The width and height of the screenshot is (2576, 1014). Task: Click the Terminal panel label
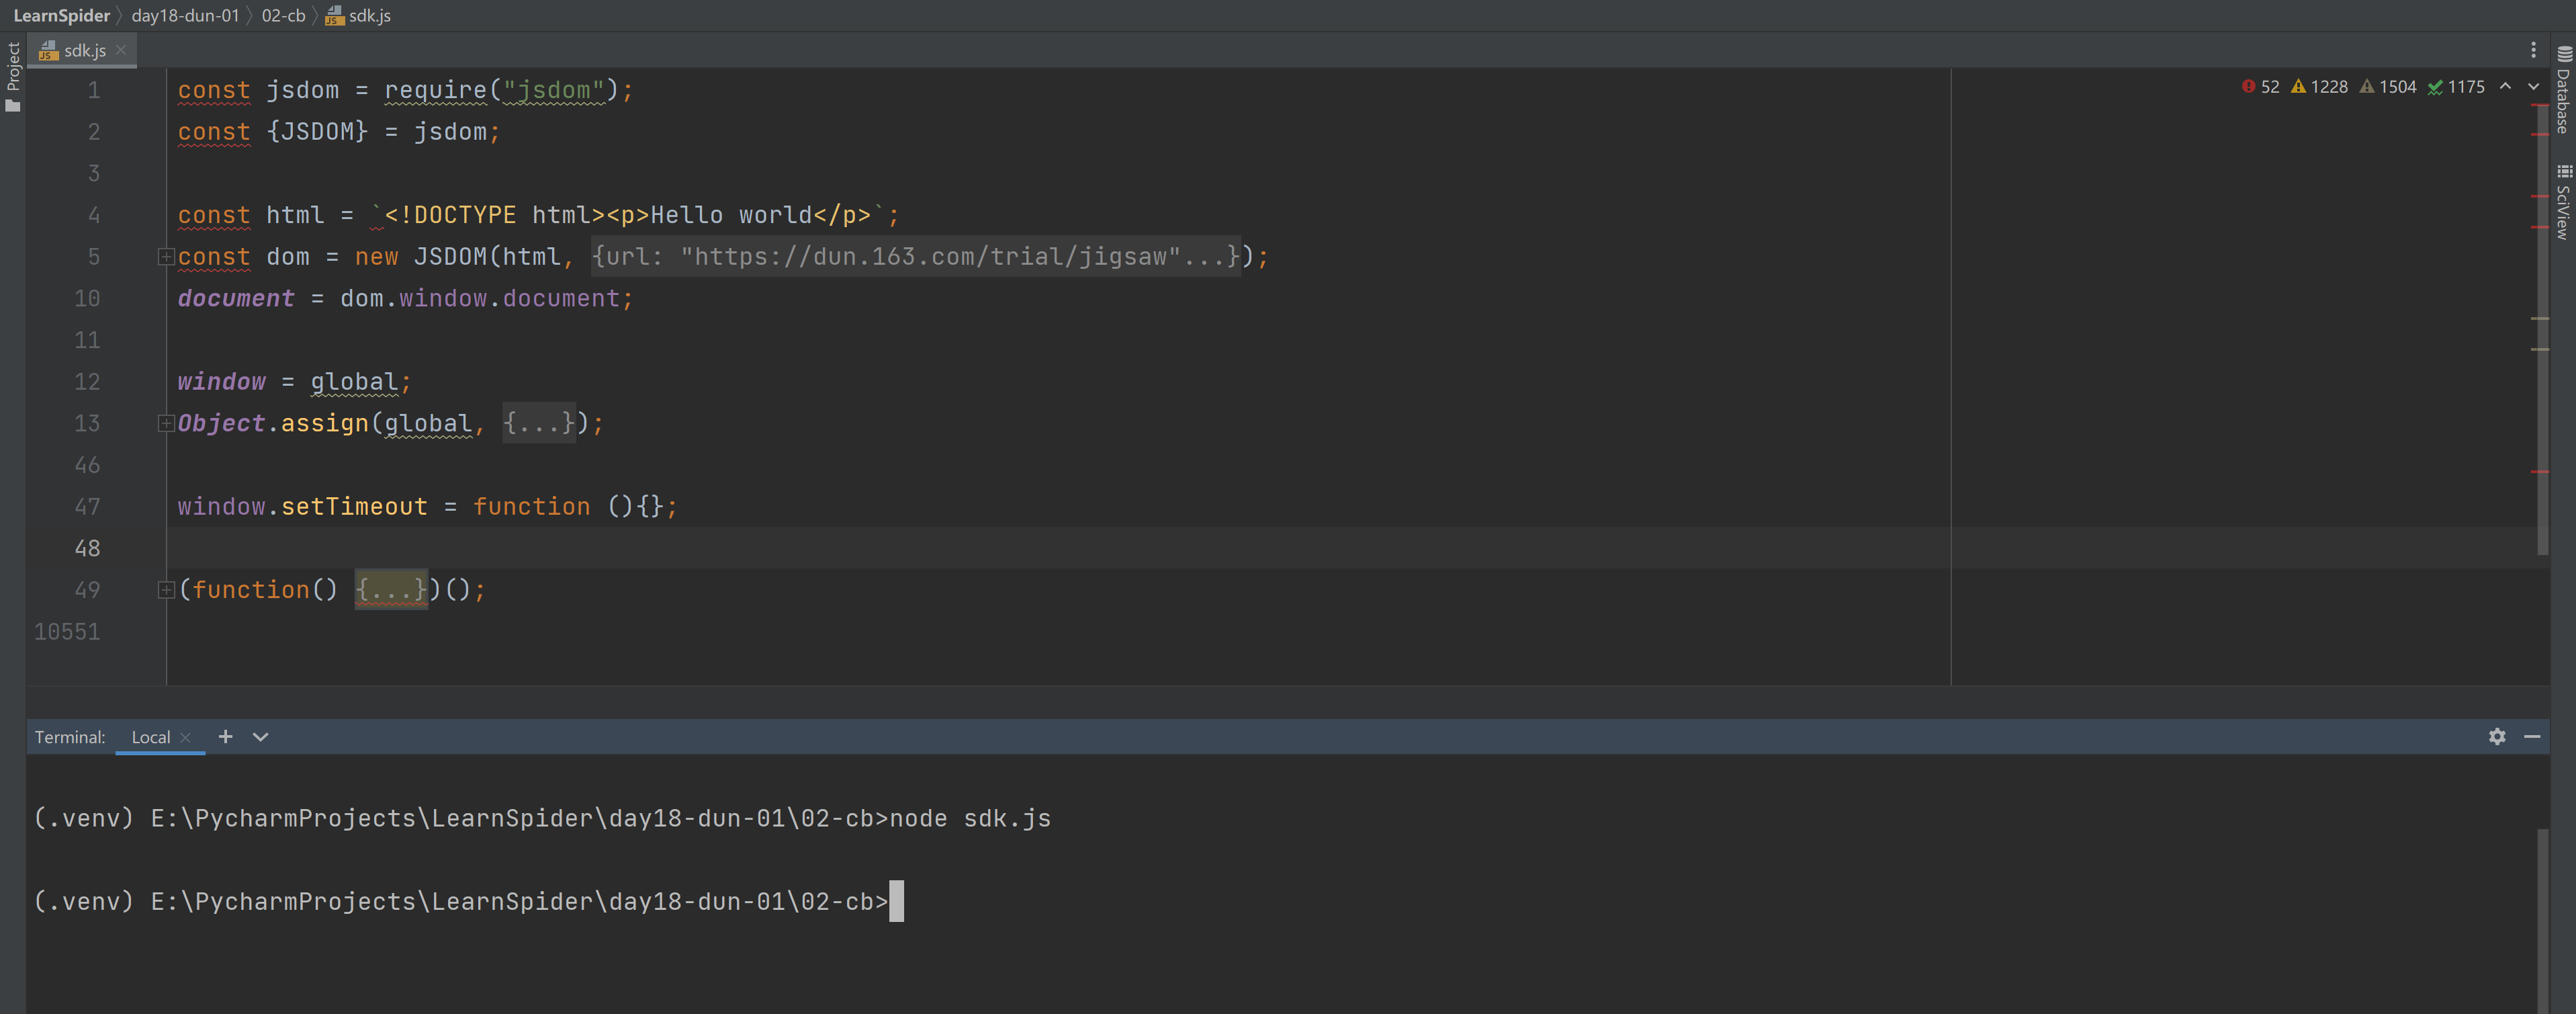tap(70, 737)
